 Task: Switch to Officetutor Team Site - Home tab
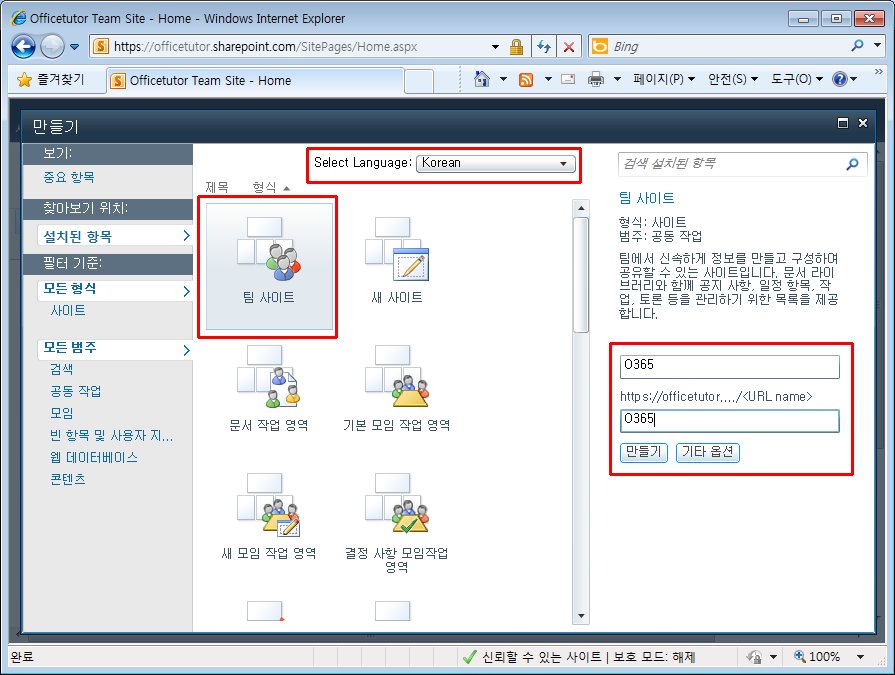[x=256, y=80]
